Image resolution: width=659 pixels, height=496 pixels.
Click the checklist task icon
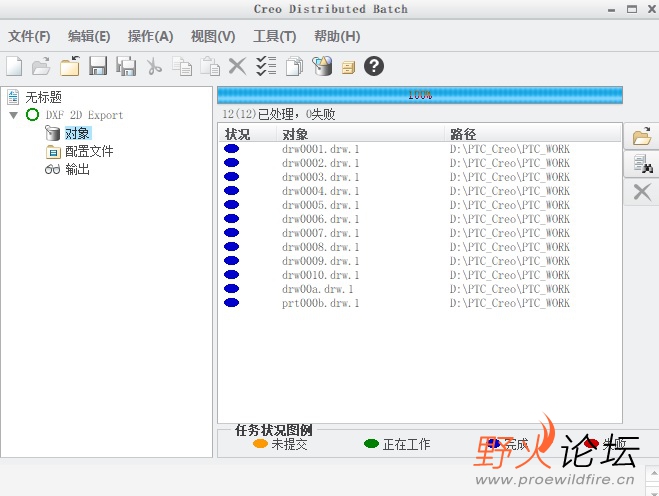(x=266, y=66)
